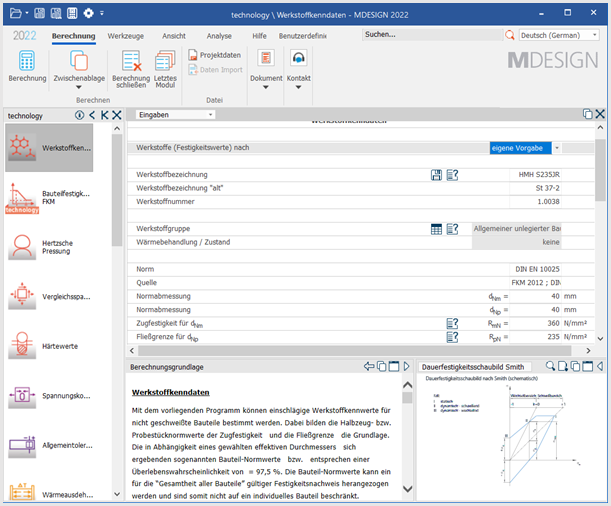Click help icon for Fließgrenze row
The image size is (611, 506).
tap(452, 337)
